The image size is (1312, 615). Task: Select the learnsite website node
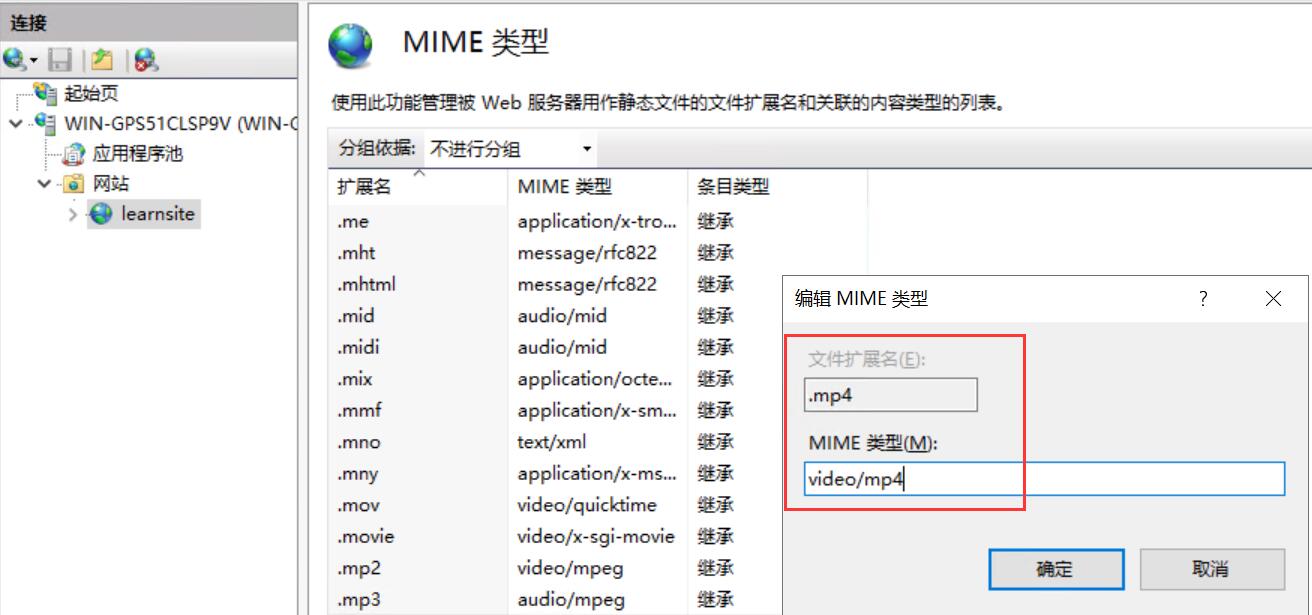(x=157, y=214)
